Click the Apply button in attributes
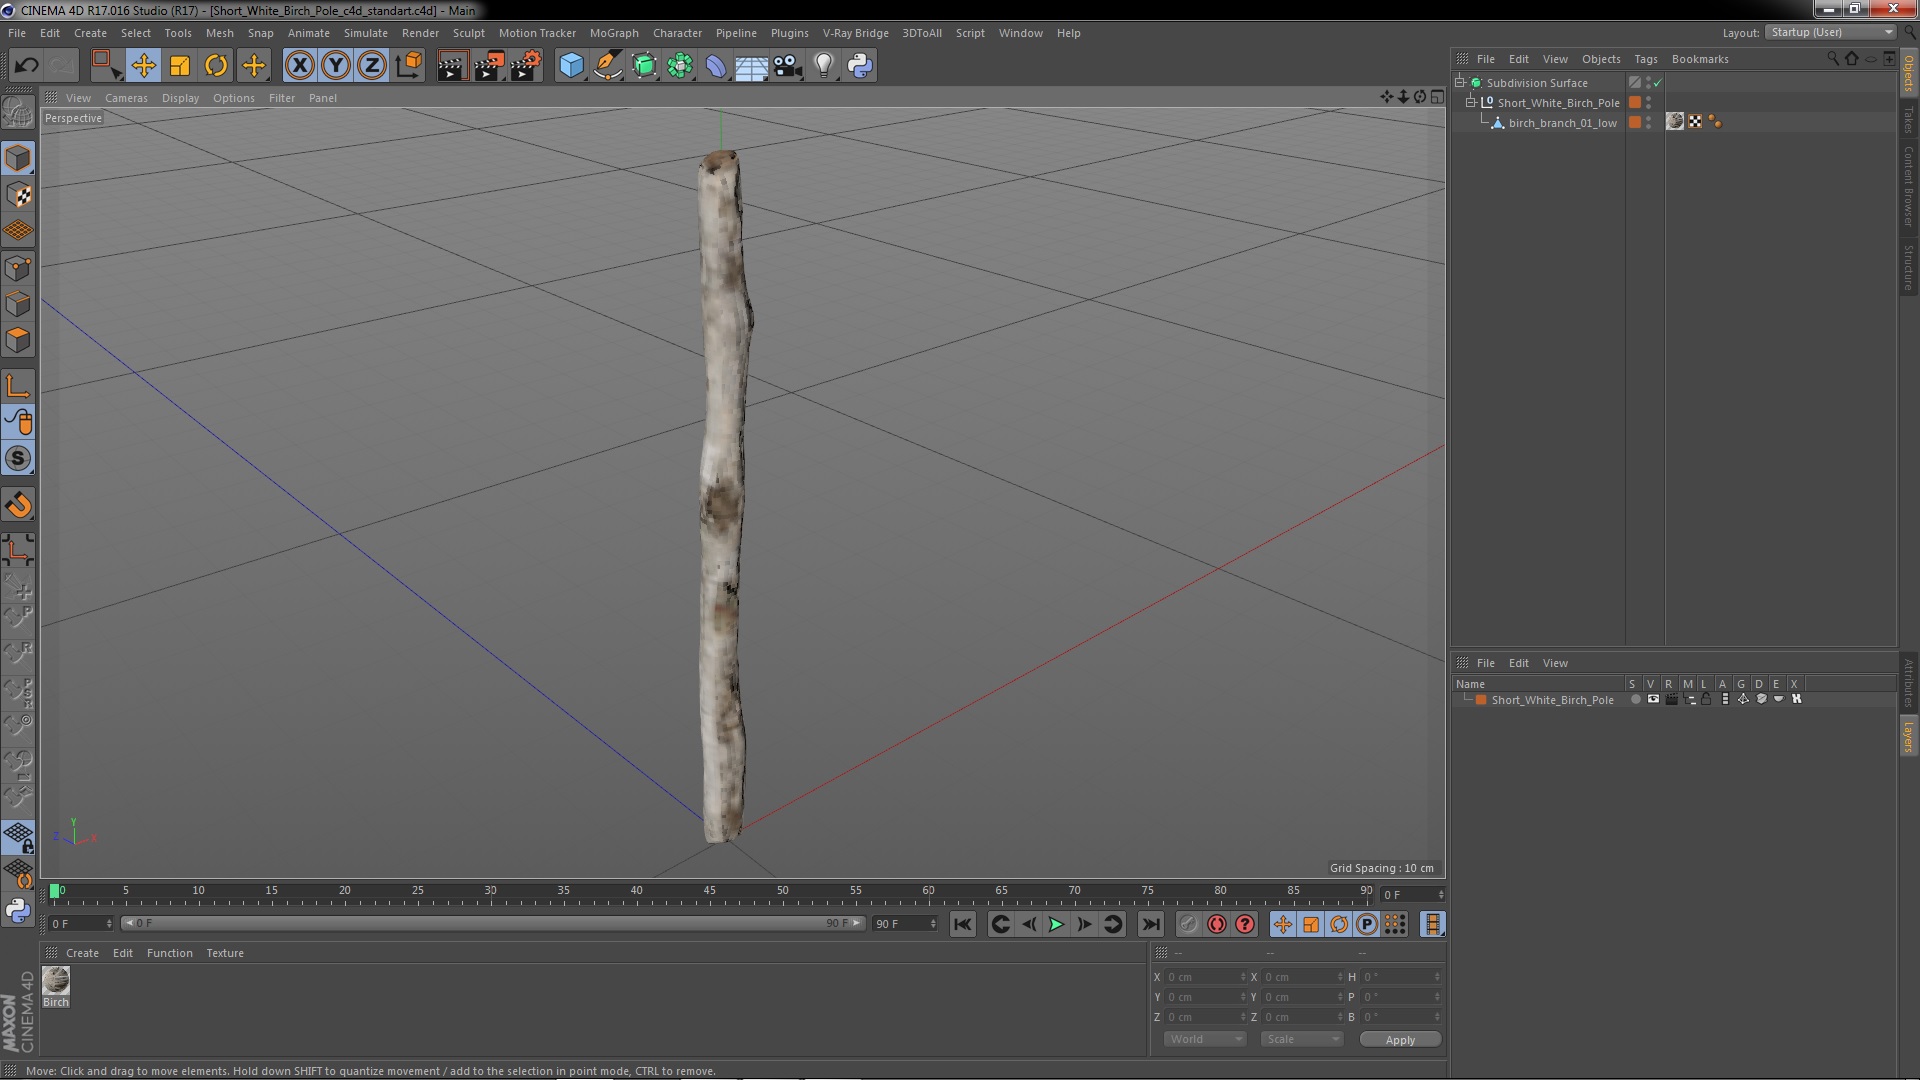The image size is (1920, 1080). point(1400,1039)
